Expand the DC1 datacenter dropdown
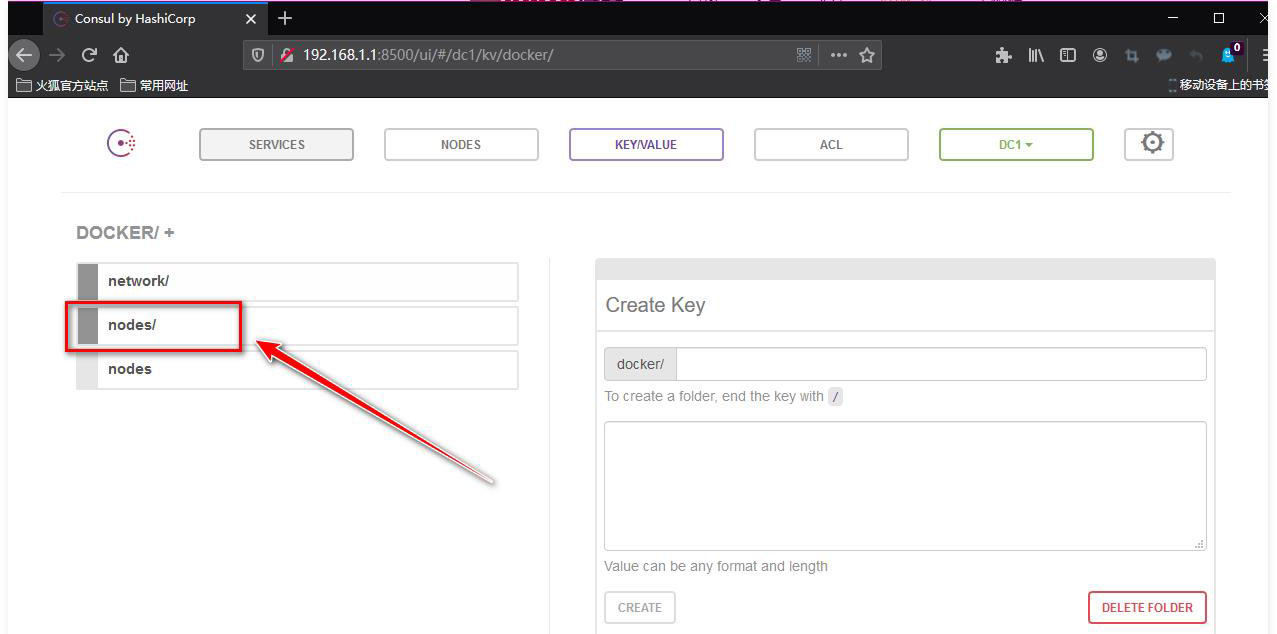Screen dimensions: 1277x634 tap(1016, 144)
